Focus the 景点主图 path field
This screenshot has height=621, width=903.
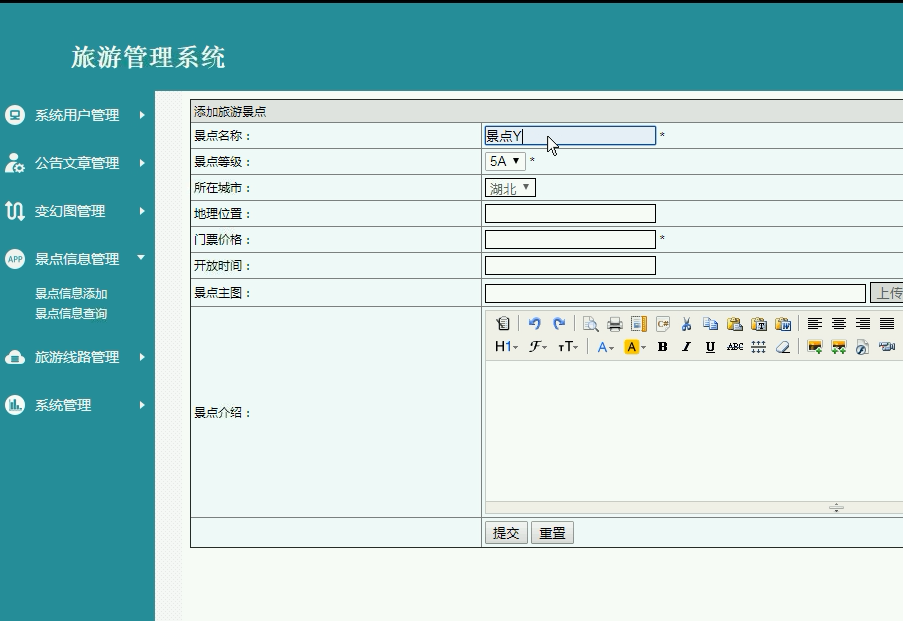pos(675,293)
